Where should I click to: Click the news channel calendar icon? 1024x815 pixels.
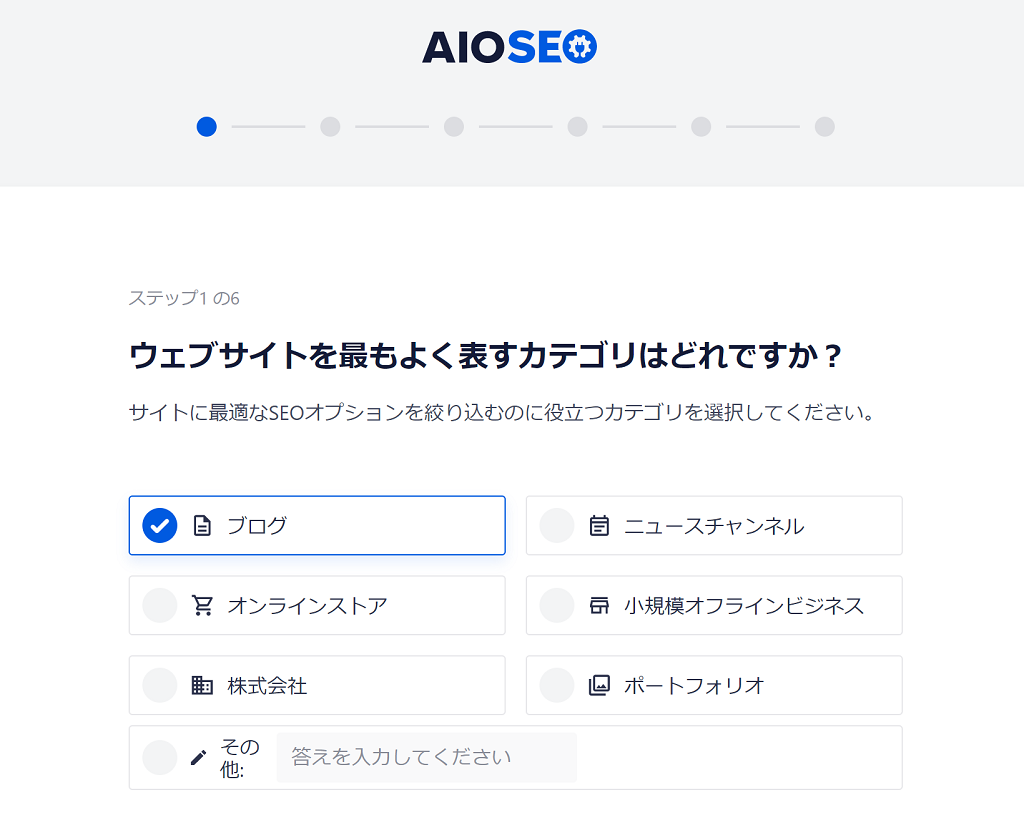tap(599, 525)
